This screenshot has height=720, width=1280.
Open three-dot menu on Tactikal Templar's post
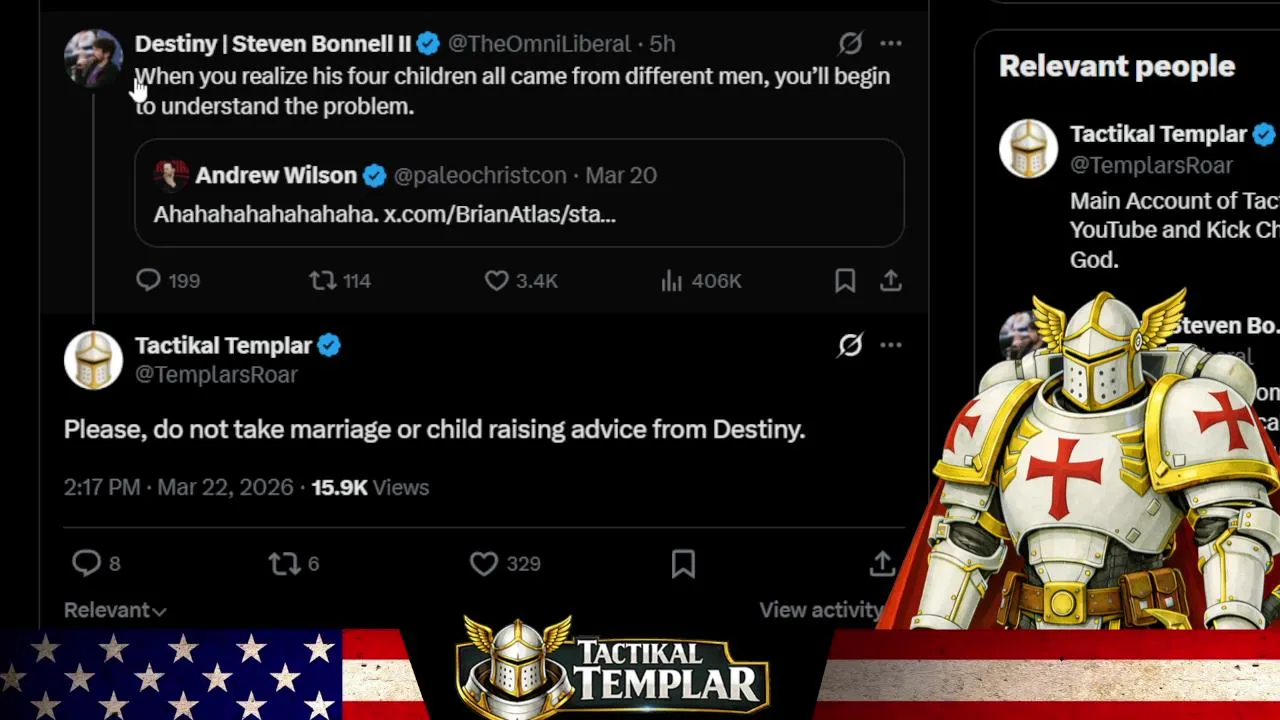(891, 345)
